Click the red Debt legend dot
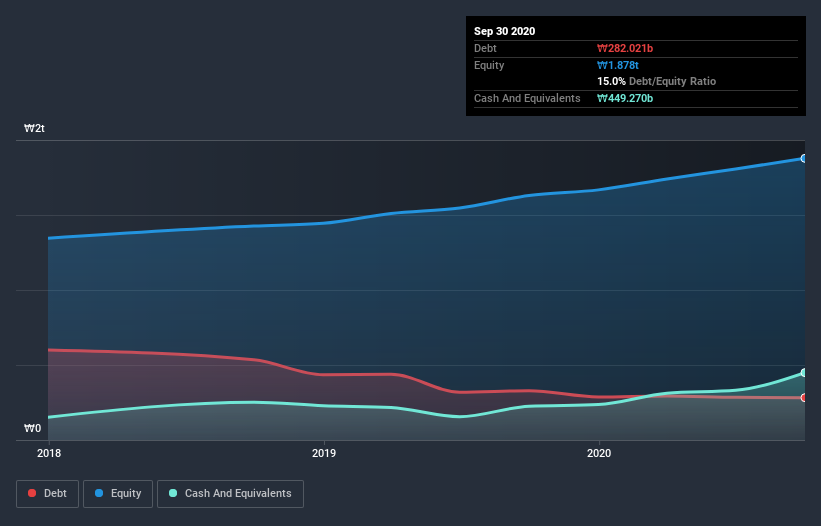The image size is (821, 526). pyautogui.click(x=32, y=493)
